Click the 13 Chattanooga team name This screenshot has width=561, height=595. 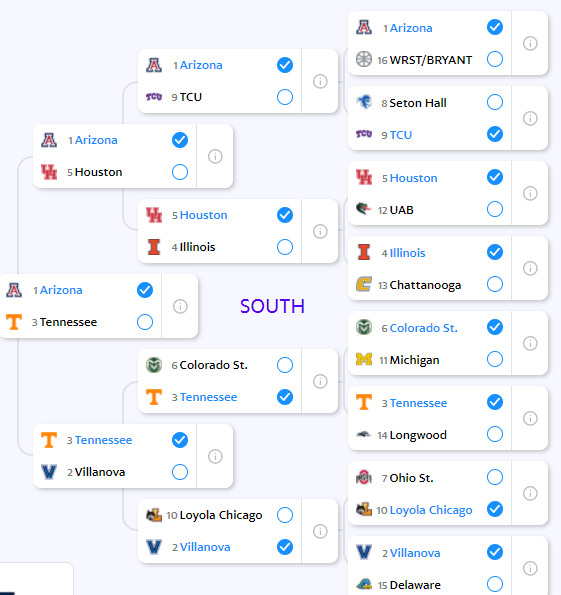tap(419, 285)
